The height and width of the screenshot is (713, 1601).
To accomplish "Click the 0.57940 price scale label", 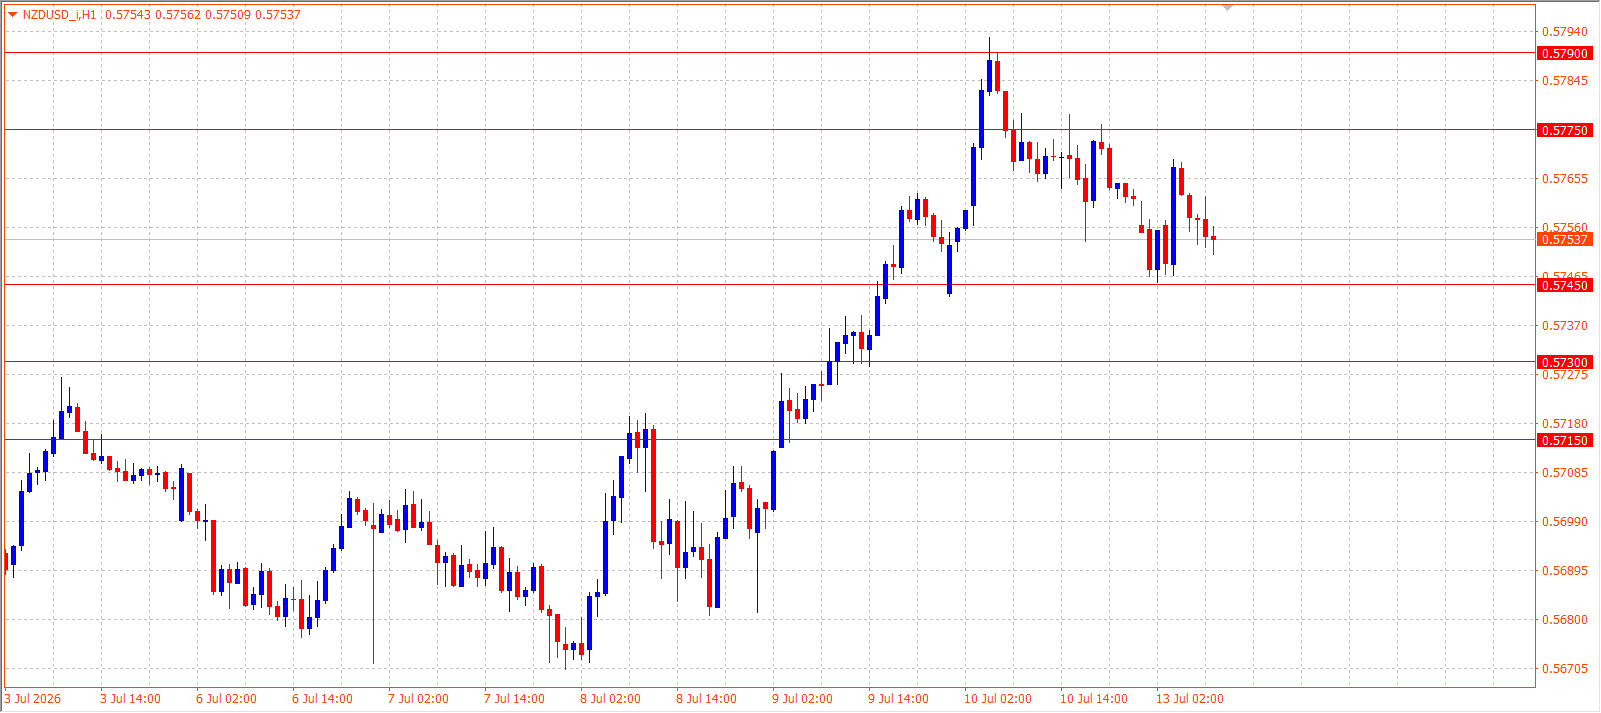I will point(1565,32).
